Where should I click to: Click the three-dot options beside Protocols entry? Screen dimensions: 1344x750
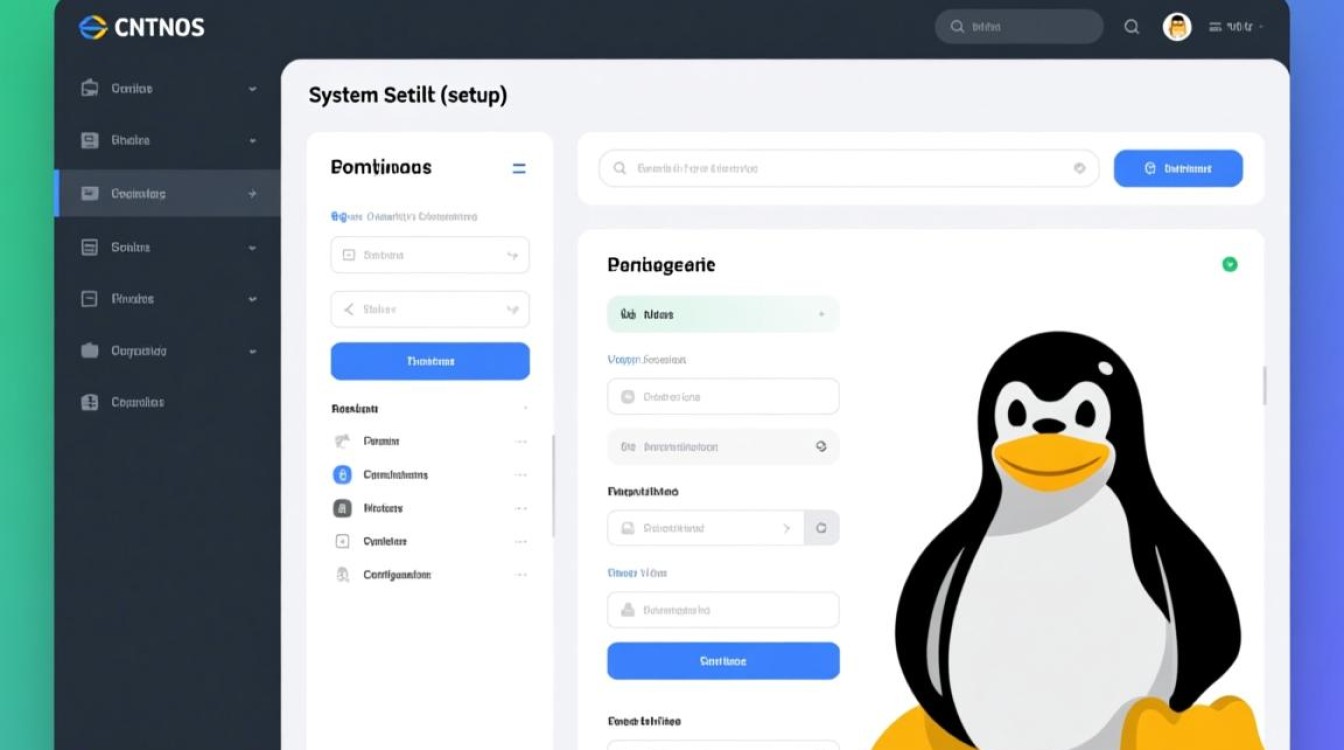[x=520, y=508]
